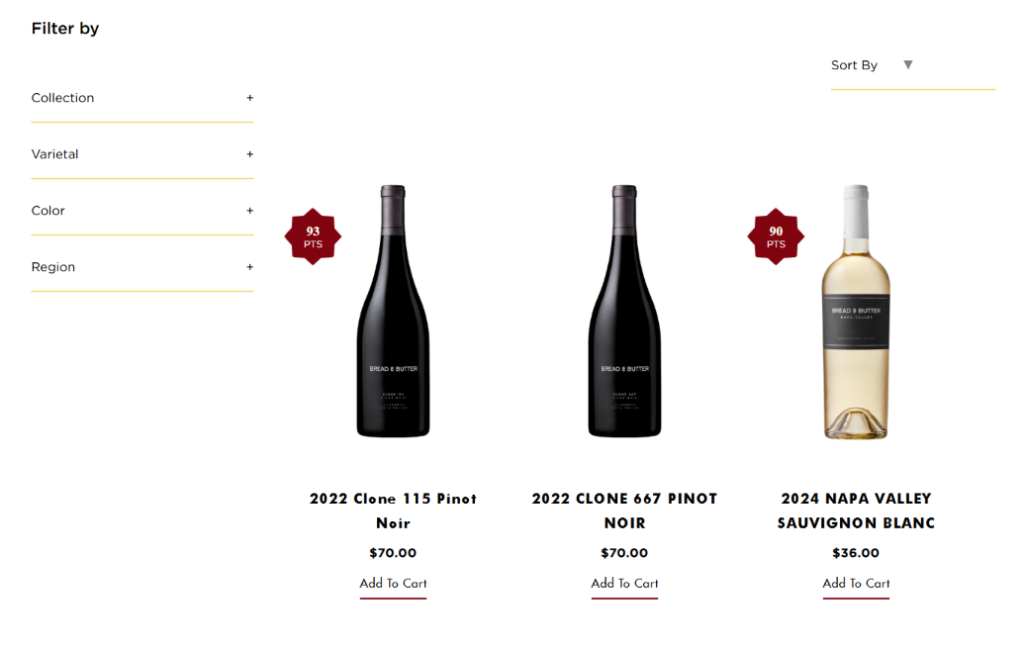
Task: Click the 93 PTS rating badge
Action: (x=313, y=237)
